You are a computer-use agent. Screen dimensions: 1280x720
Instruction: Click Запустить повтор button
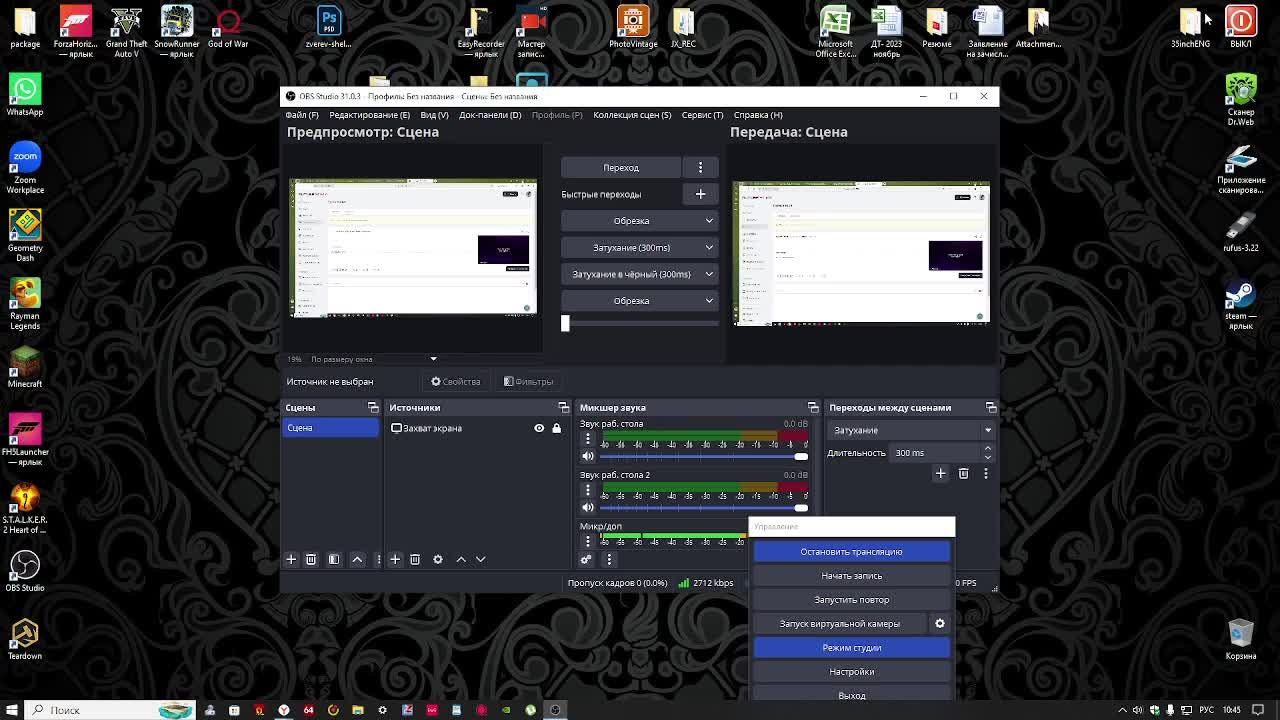pyautogui.click(x=851, y=599)
